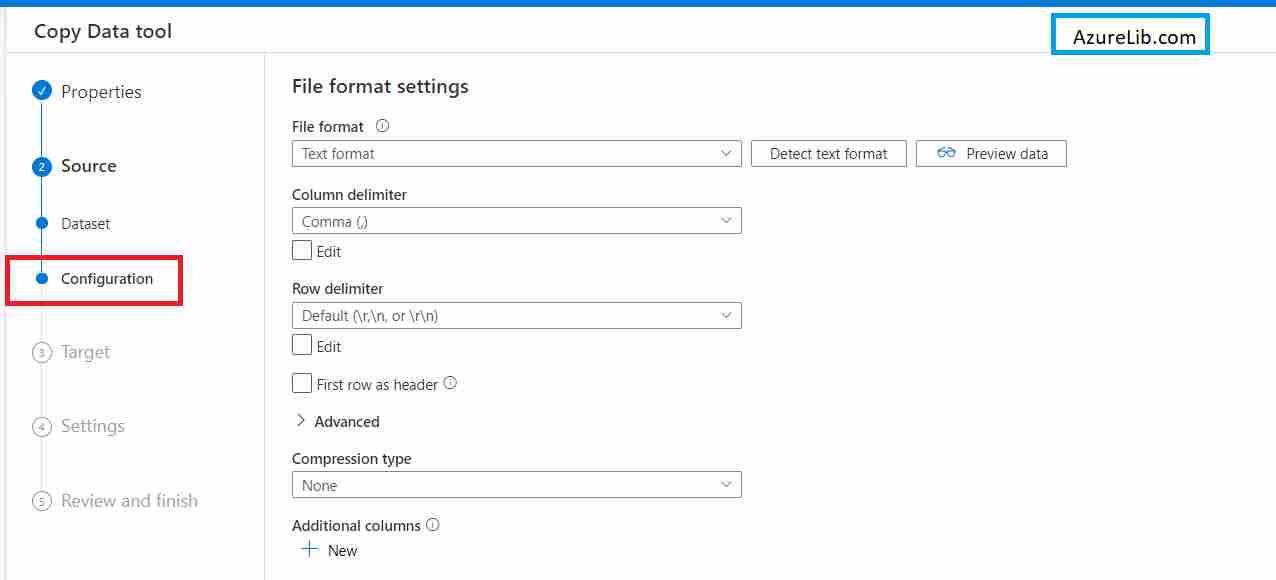This screenshot has height=580, width=1276.
Task: Click Preview data button
Action: 991,153
